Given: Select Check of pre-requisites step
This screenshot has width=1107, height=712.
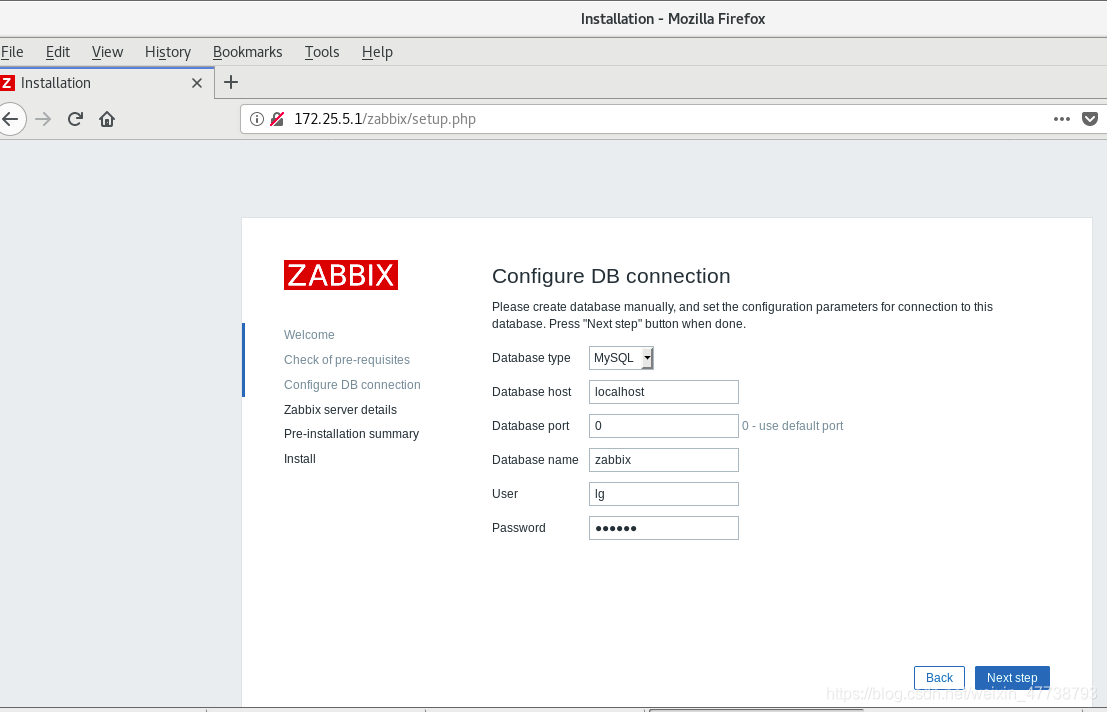Looking at the screenshot, I should (347, 359).
